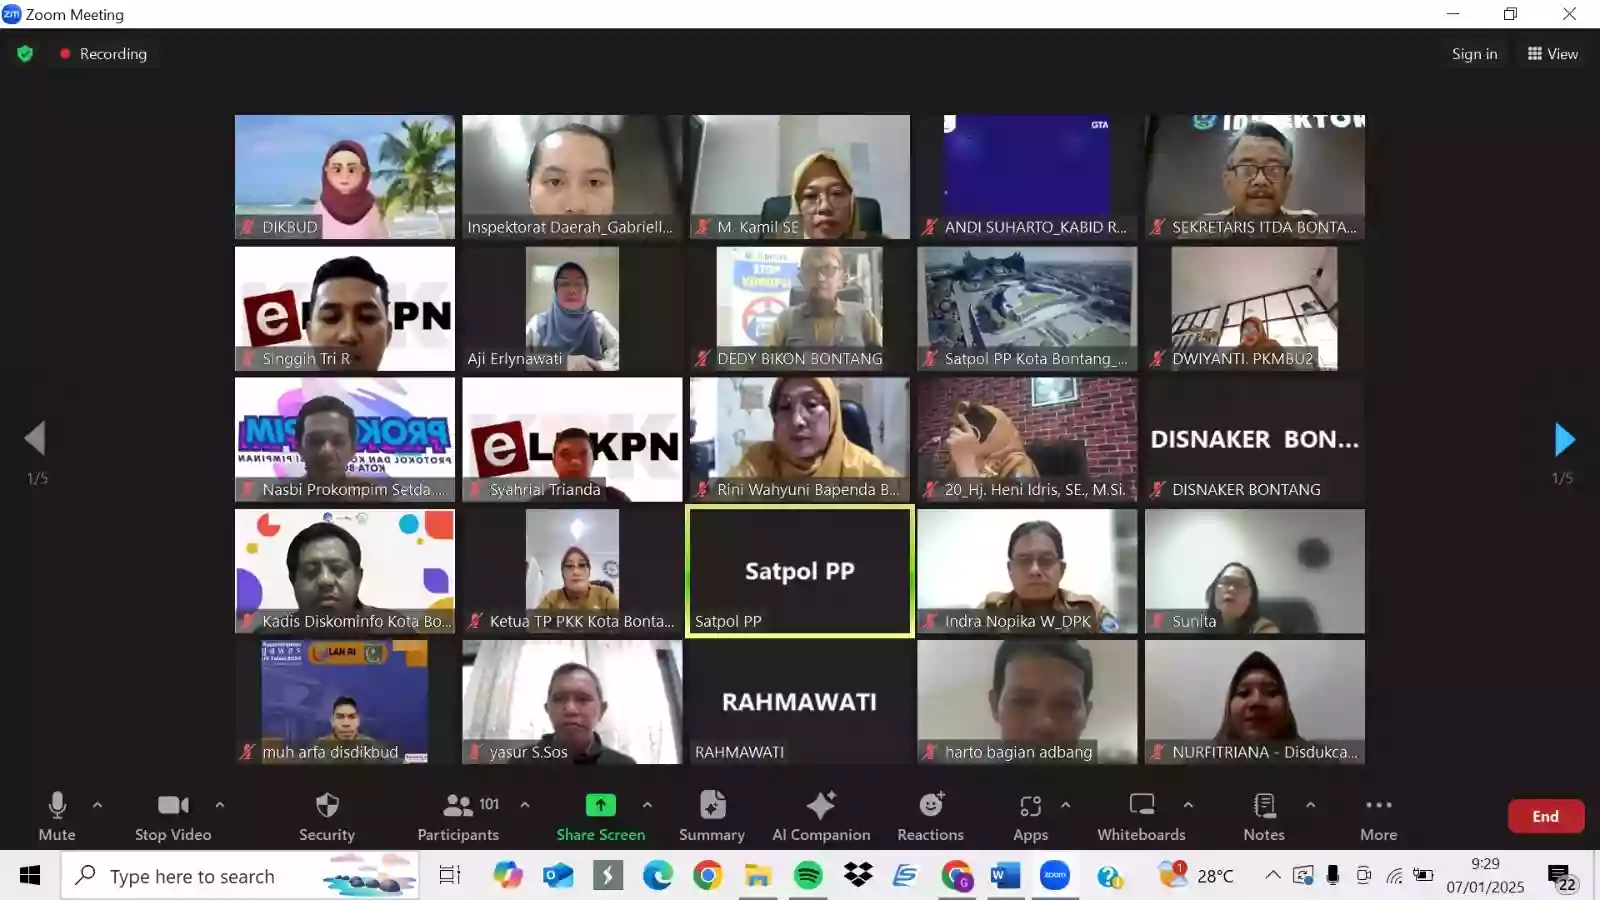This screenshot has width=1600, height=900.
Task: Open the Security options
Action: 326,815
